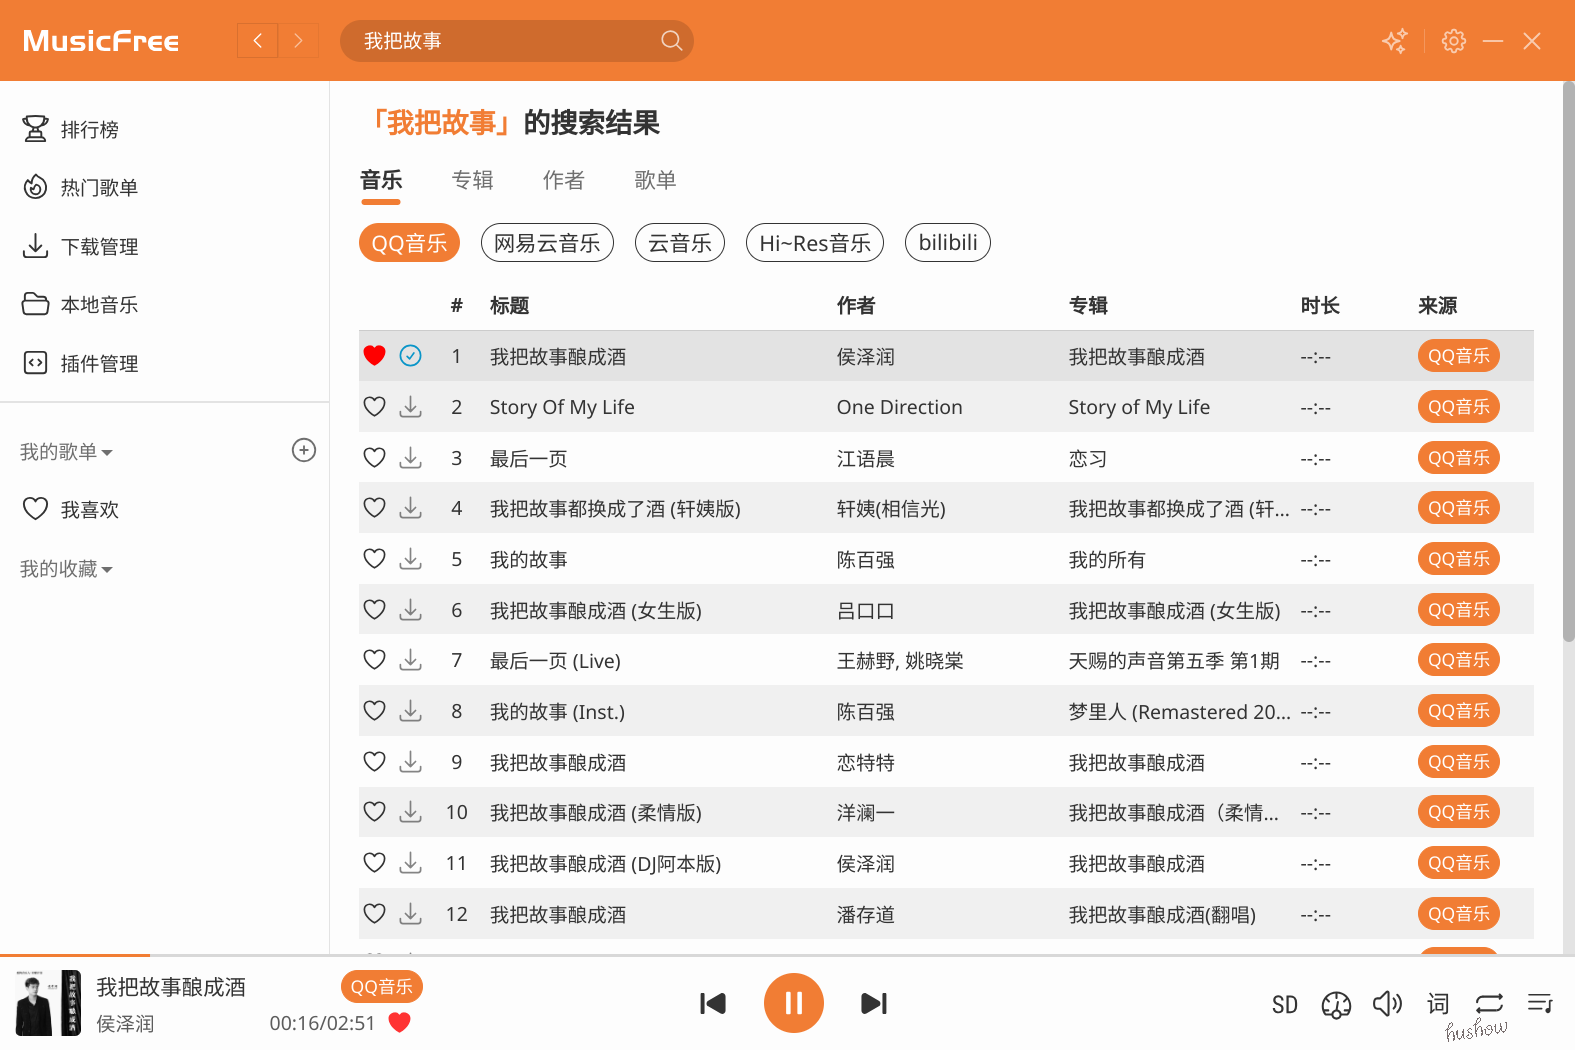Click QQ音乐 tag on Story Of My Life row
This screenshot has height=1050, width=1575.
pos(1459,406)
